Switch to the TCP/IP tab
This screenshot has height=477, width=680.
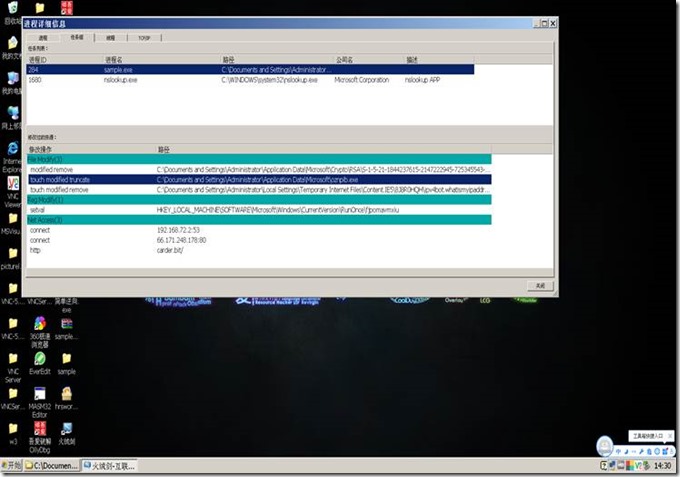pos(145,36)
